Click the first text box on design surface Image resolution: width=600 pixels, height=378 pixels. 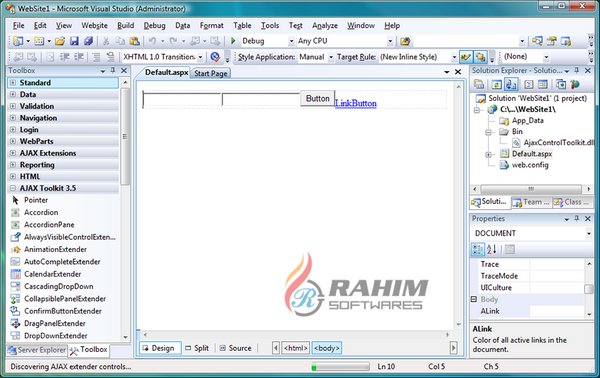click(x=182, y=100)
